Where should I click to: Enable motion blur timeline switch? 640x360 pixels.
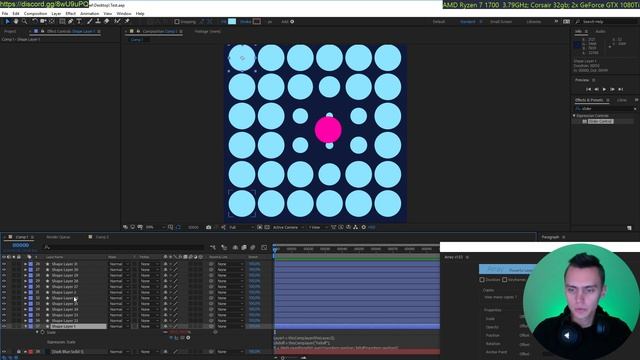point(253,247)
